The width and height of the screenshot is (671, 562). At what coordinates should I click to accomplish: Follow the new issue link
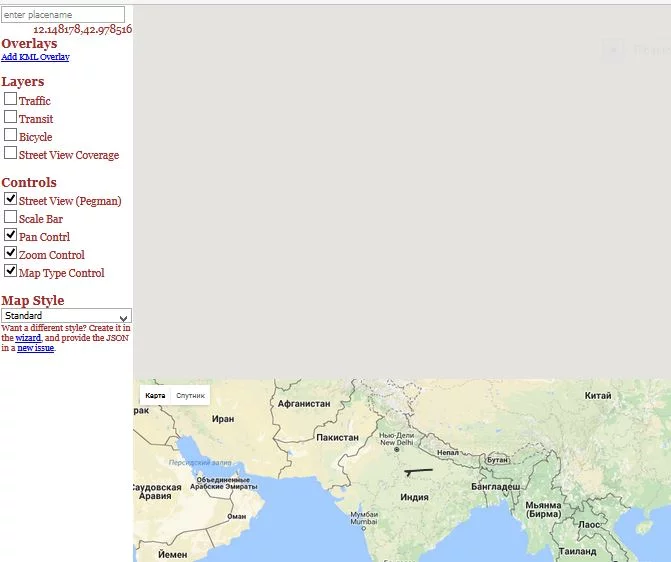point(36,348)
